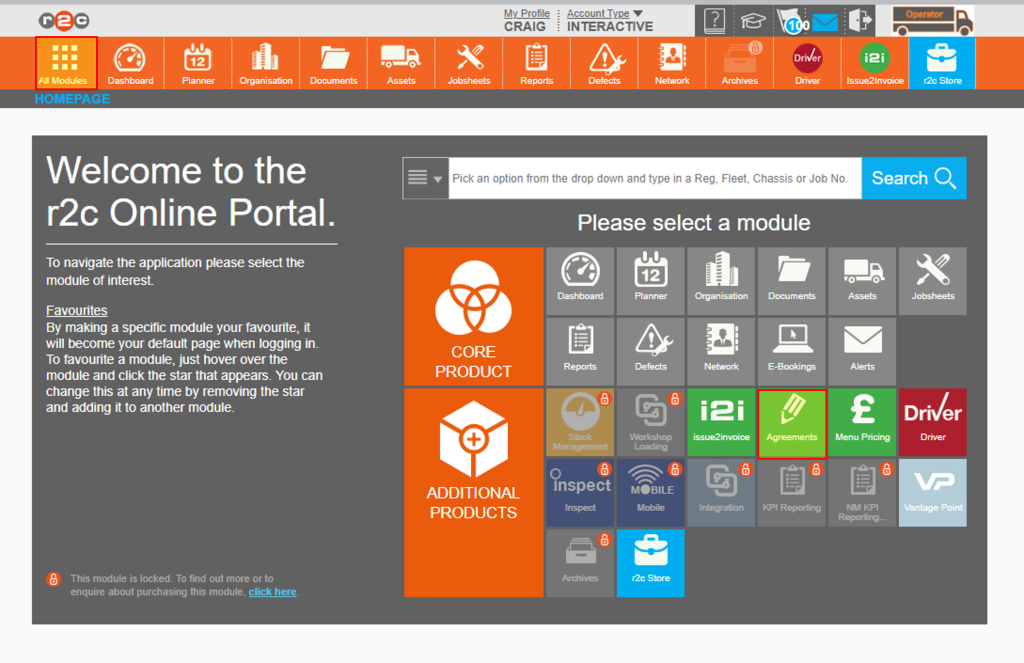
Task: Open Dashboard in the orange navigation bar
Action: (131, 63)
